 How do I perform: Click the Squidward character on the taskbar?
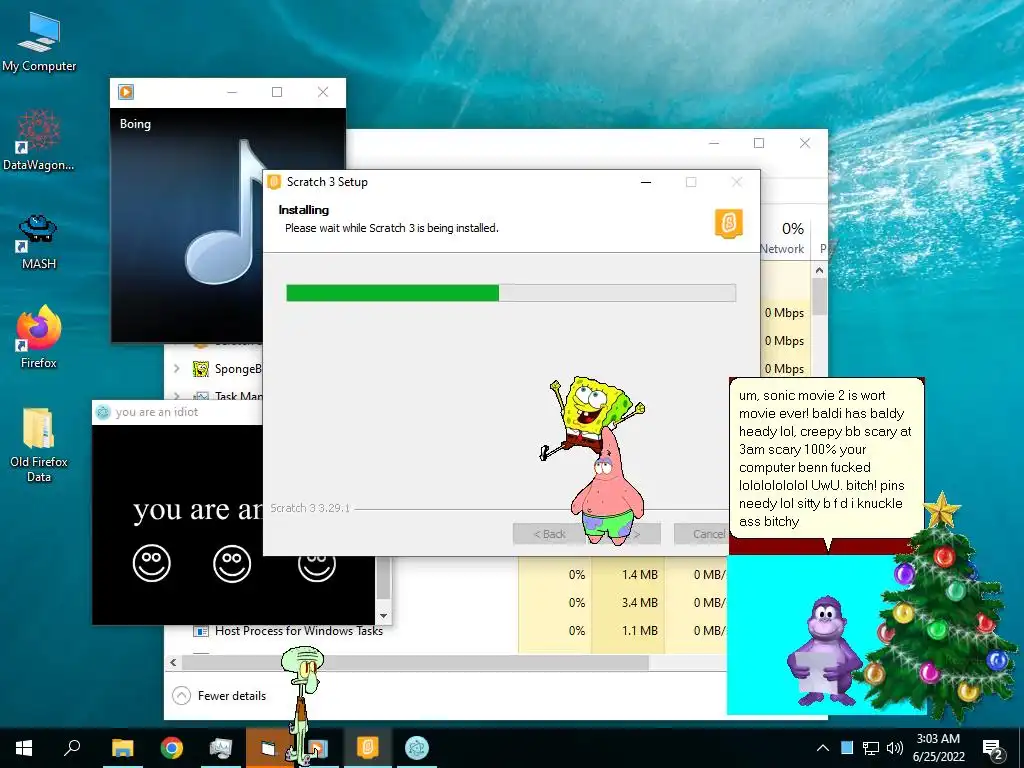(x=302, y=704)
